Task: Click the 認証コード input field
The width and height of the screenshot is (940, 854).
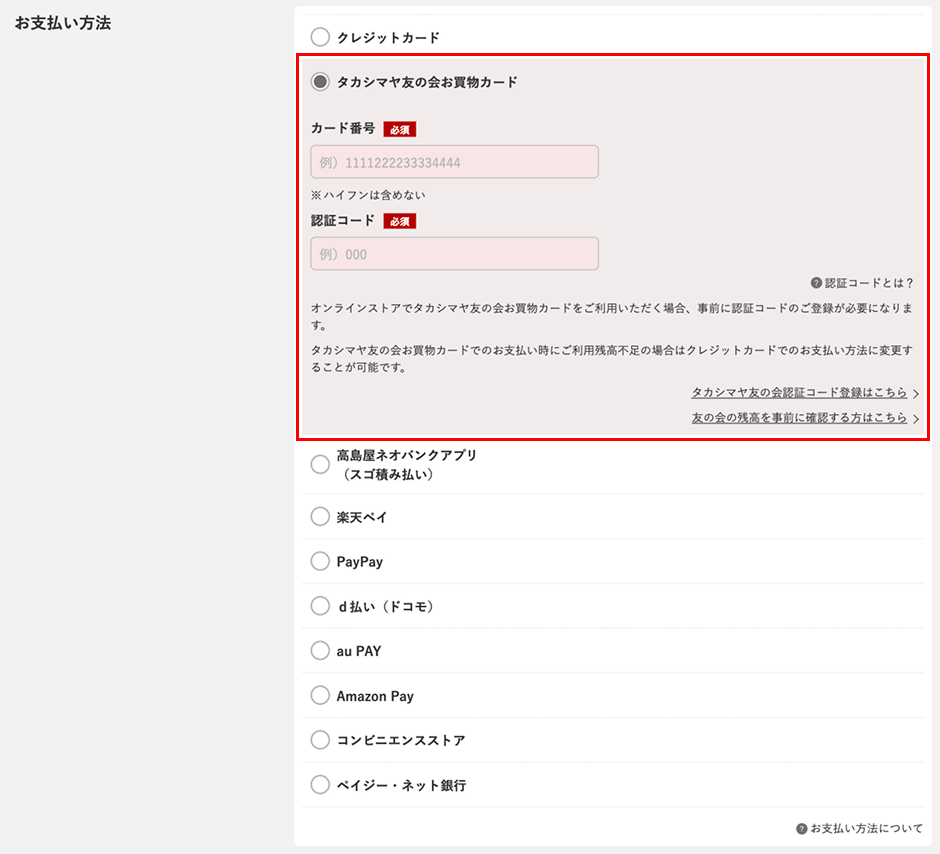Action: tap(454, 253)
